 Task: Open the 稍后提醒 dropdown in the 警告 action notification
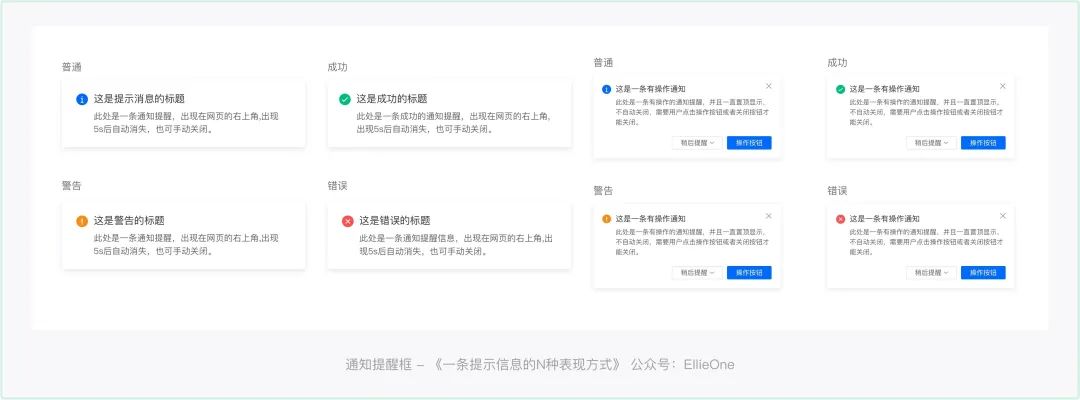tap(697, 272)
